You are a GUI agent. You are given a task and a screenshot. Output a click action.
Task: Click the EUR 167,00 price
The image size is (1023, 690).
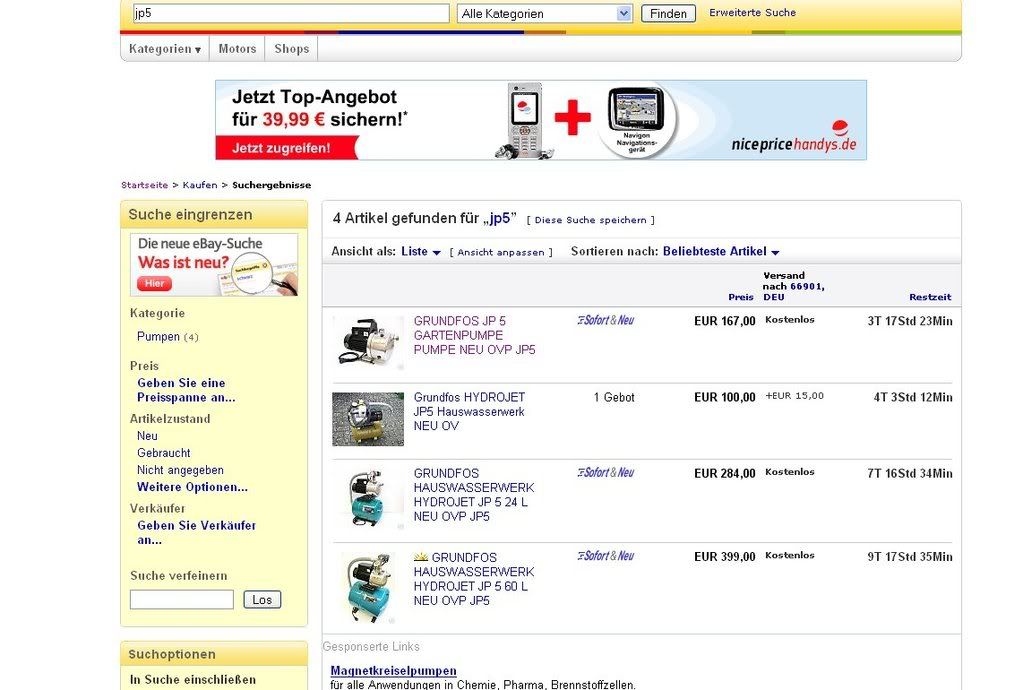[725, 321]
